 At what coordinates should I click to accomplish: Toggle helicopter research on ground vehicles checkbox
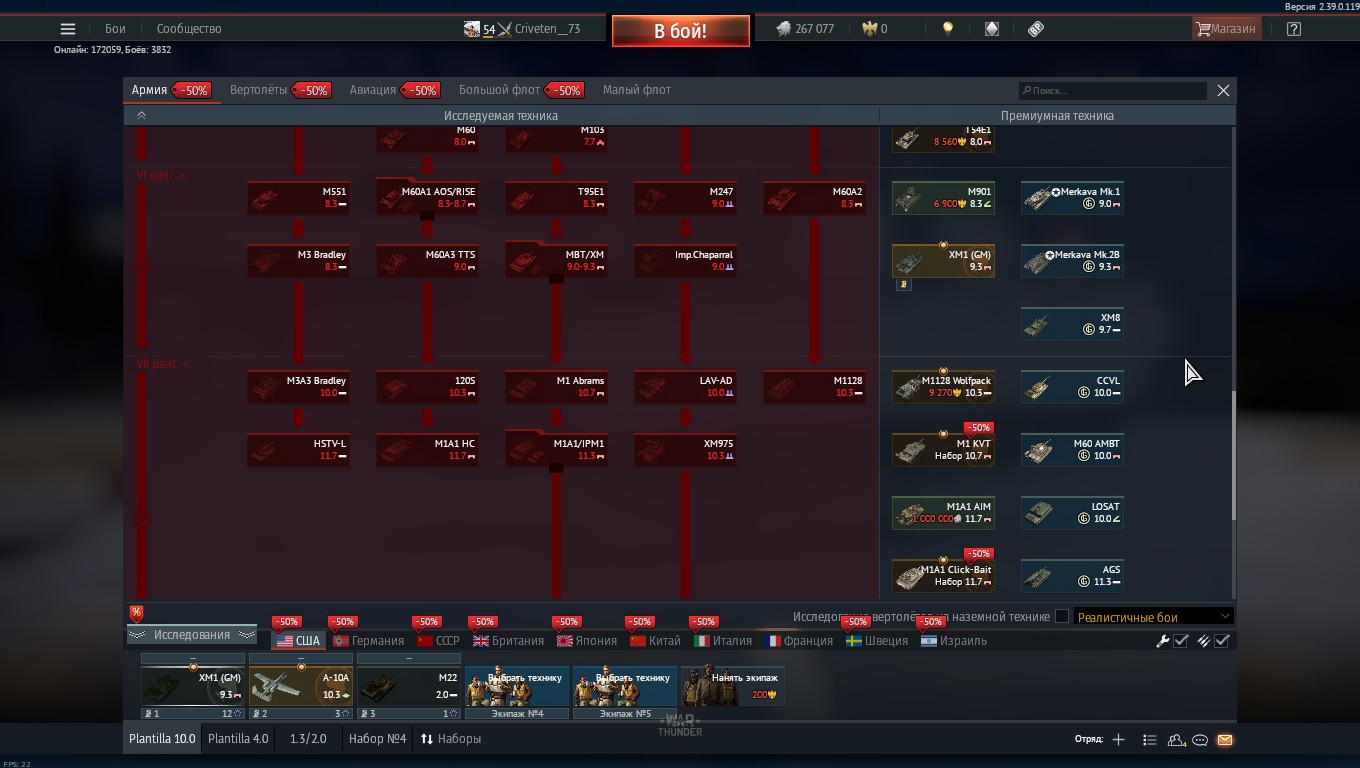pos(1062,617)
